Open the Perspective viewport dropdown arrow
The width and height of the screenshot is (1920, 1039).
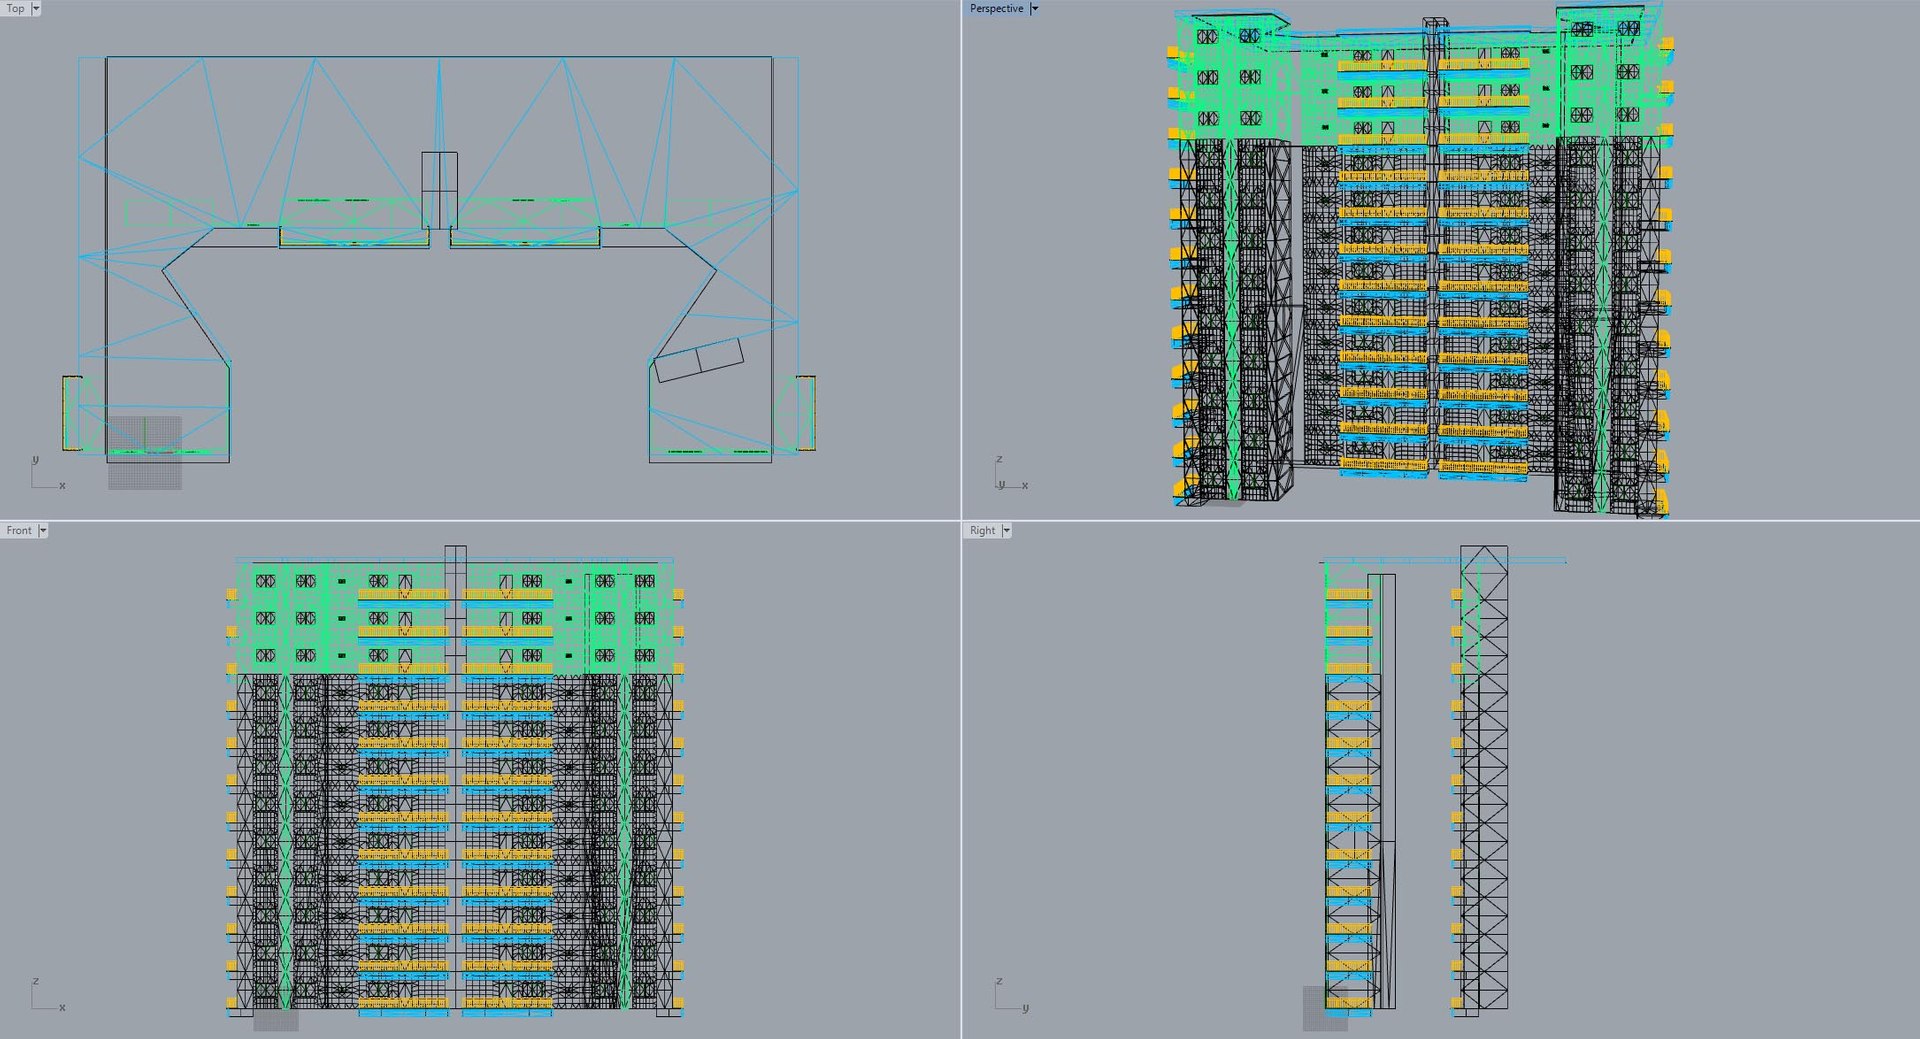pos(1034,8)
